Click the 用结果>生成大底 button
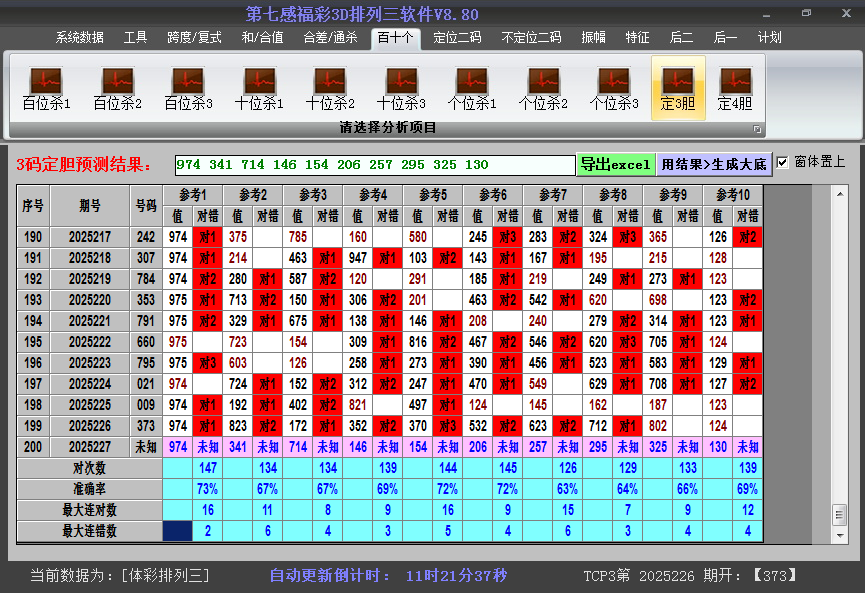Image resolution: width=865 pixels, height=593 pixels. pyautogui.click(x=714, y=165)
